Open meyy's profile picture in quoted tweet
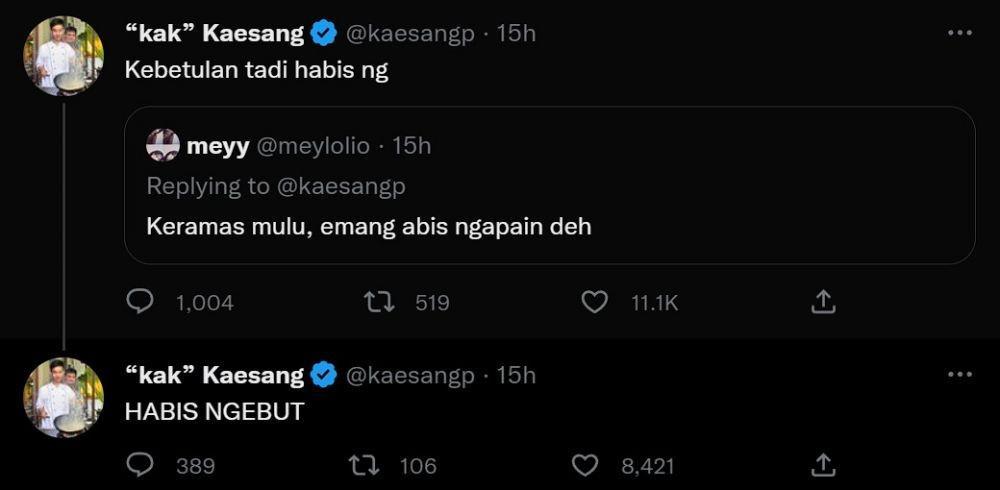Viewport: 1000px width, 490px height. pyautogui.click(x=163, y=145)
